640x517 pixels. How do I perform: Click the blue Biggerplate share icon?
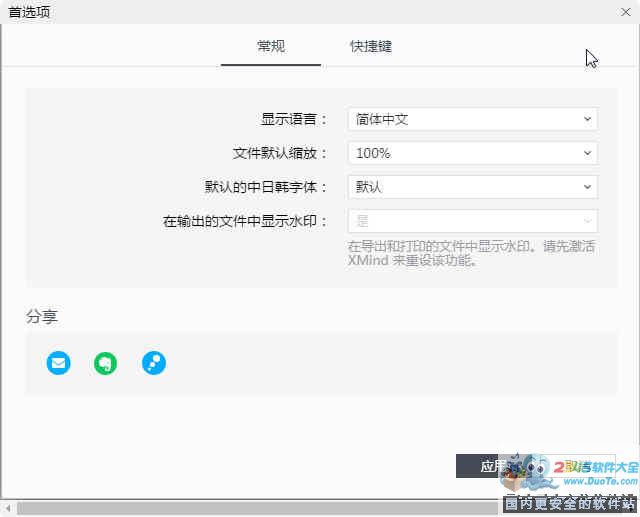(x=153, y=363)
